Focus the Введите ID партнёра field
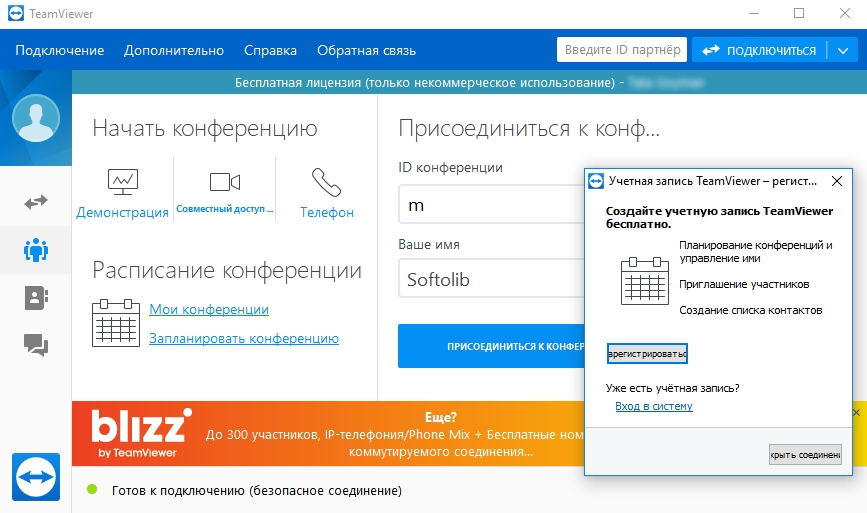This screenshot has height=513, width=867. [622, 50]
